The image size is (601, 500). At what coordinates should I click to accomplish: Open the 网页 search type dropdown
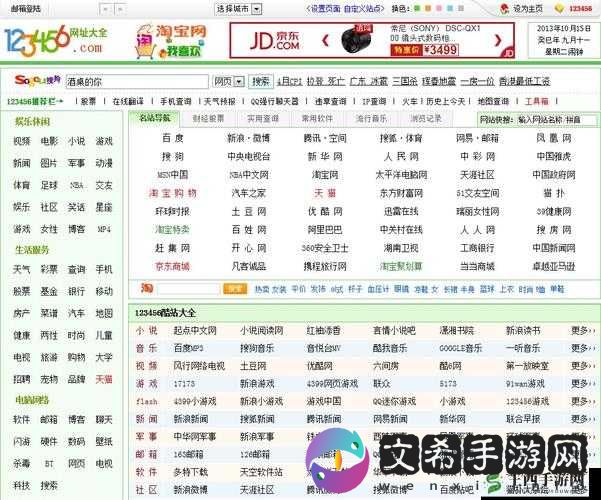pyautogui.click(x=229, y=81)
